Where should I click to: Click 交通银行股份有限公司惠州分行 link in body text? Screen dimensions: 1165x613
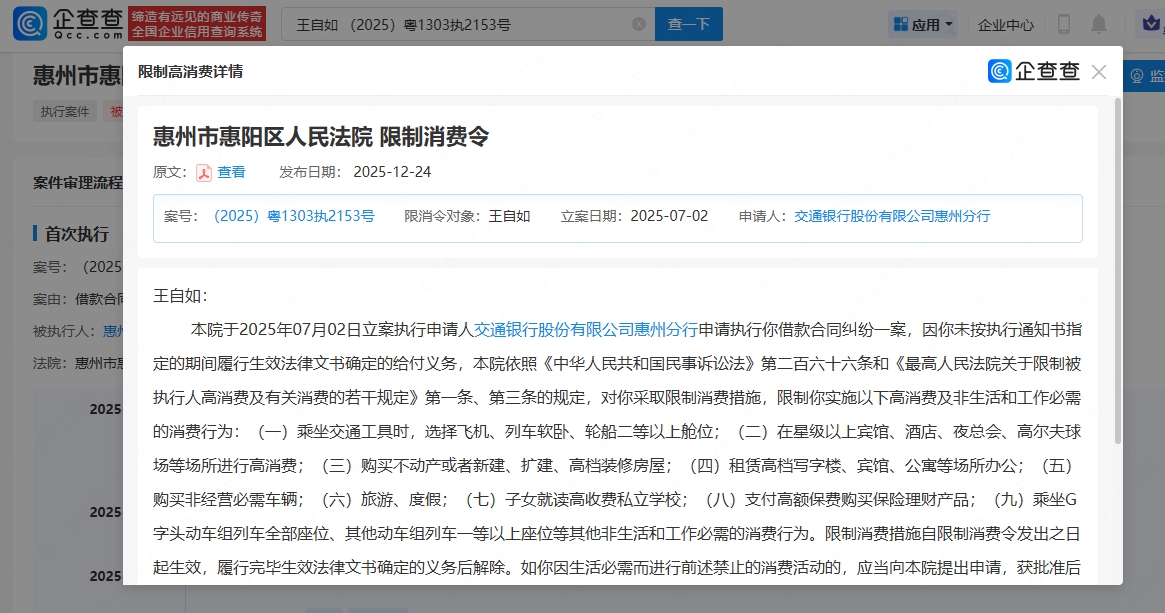pyautogui.click(x=585, y=328)
